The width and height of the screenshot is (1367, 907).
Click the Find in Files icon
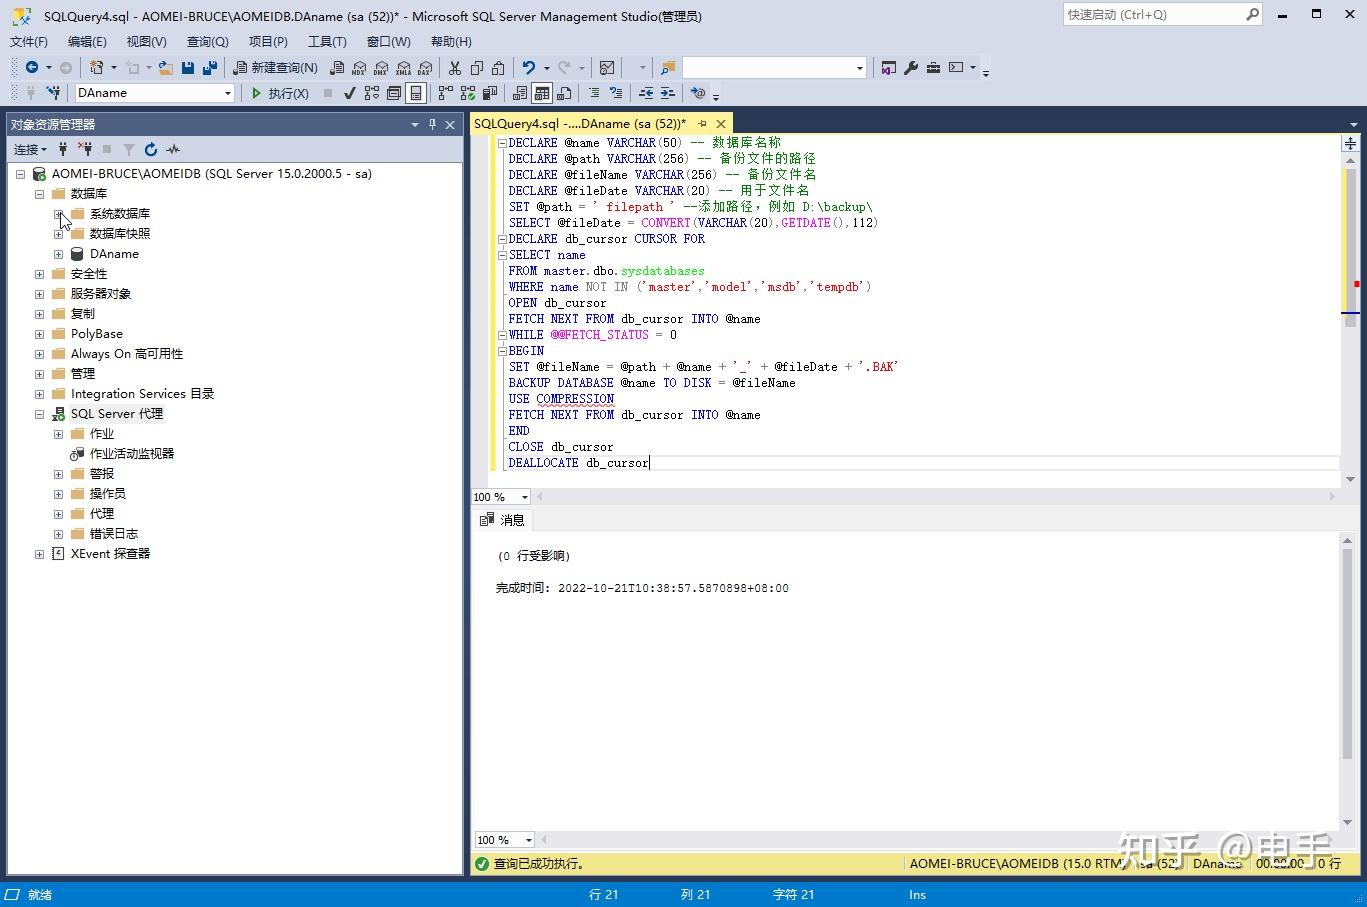pyautogui.click(x=667, y=67)
